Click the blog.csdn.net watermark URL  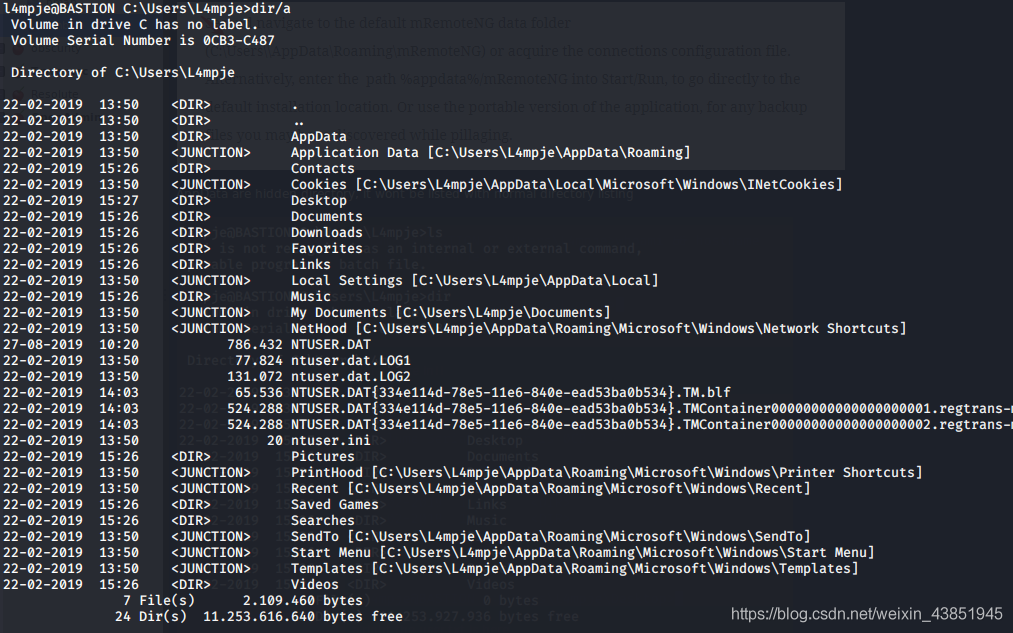(x=866, y=613)
